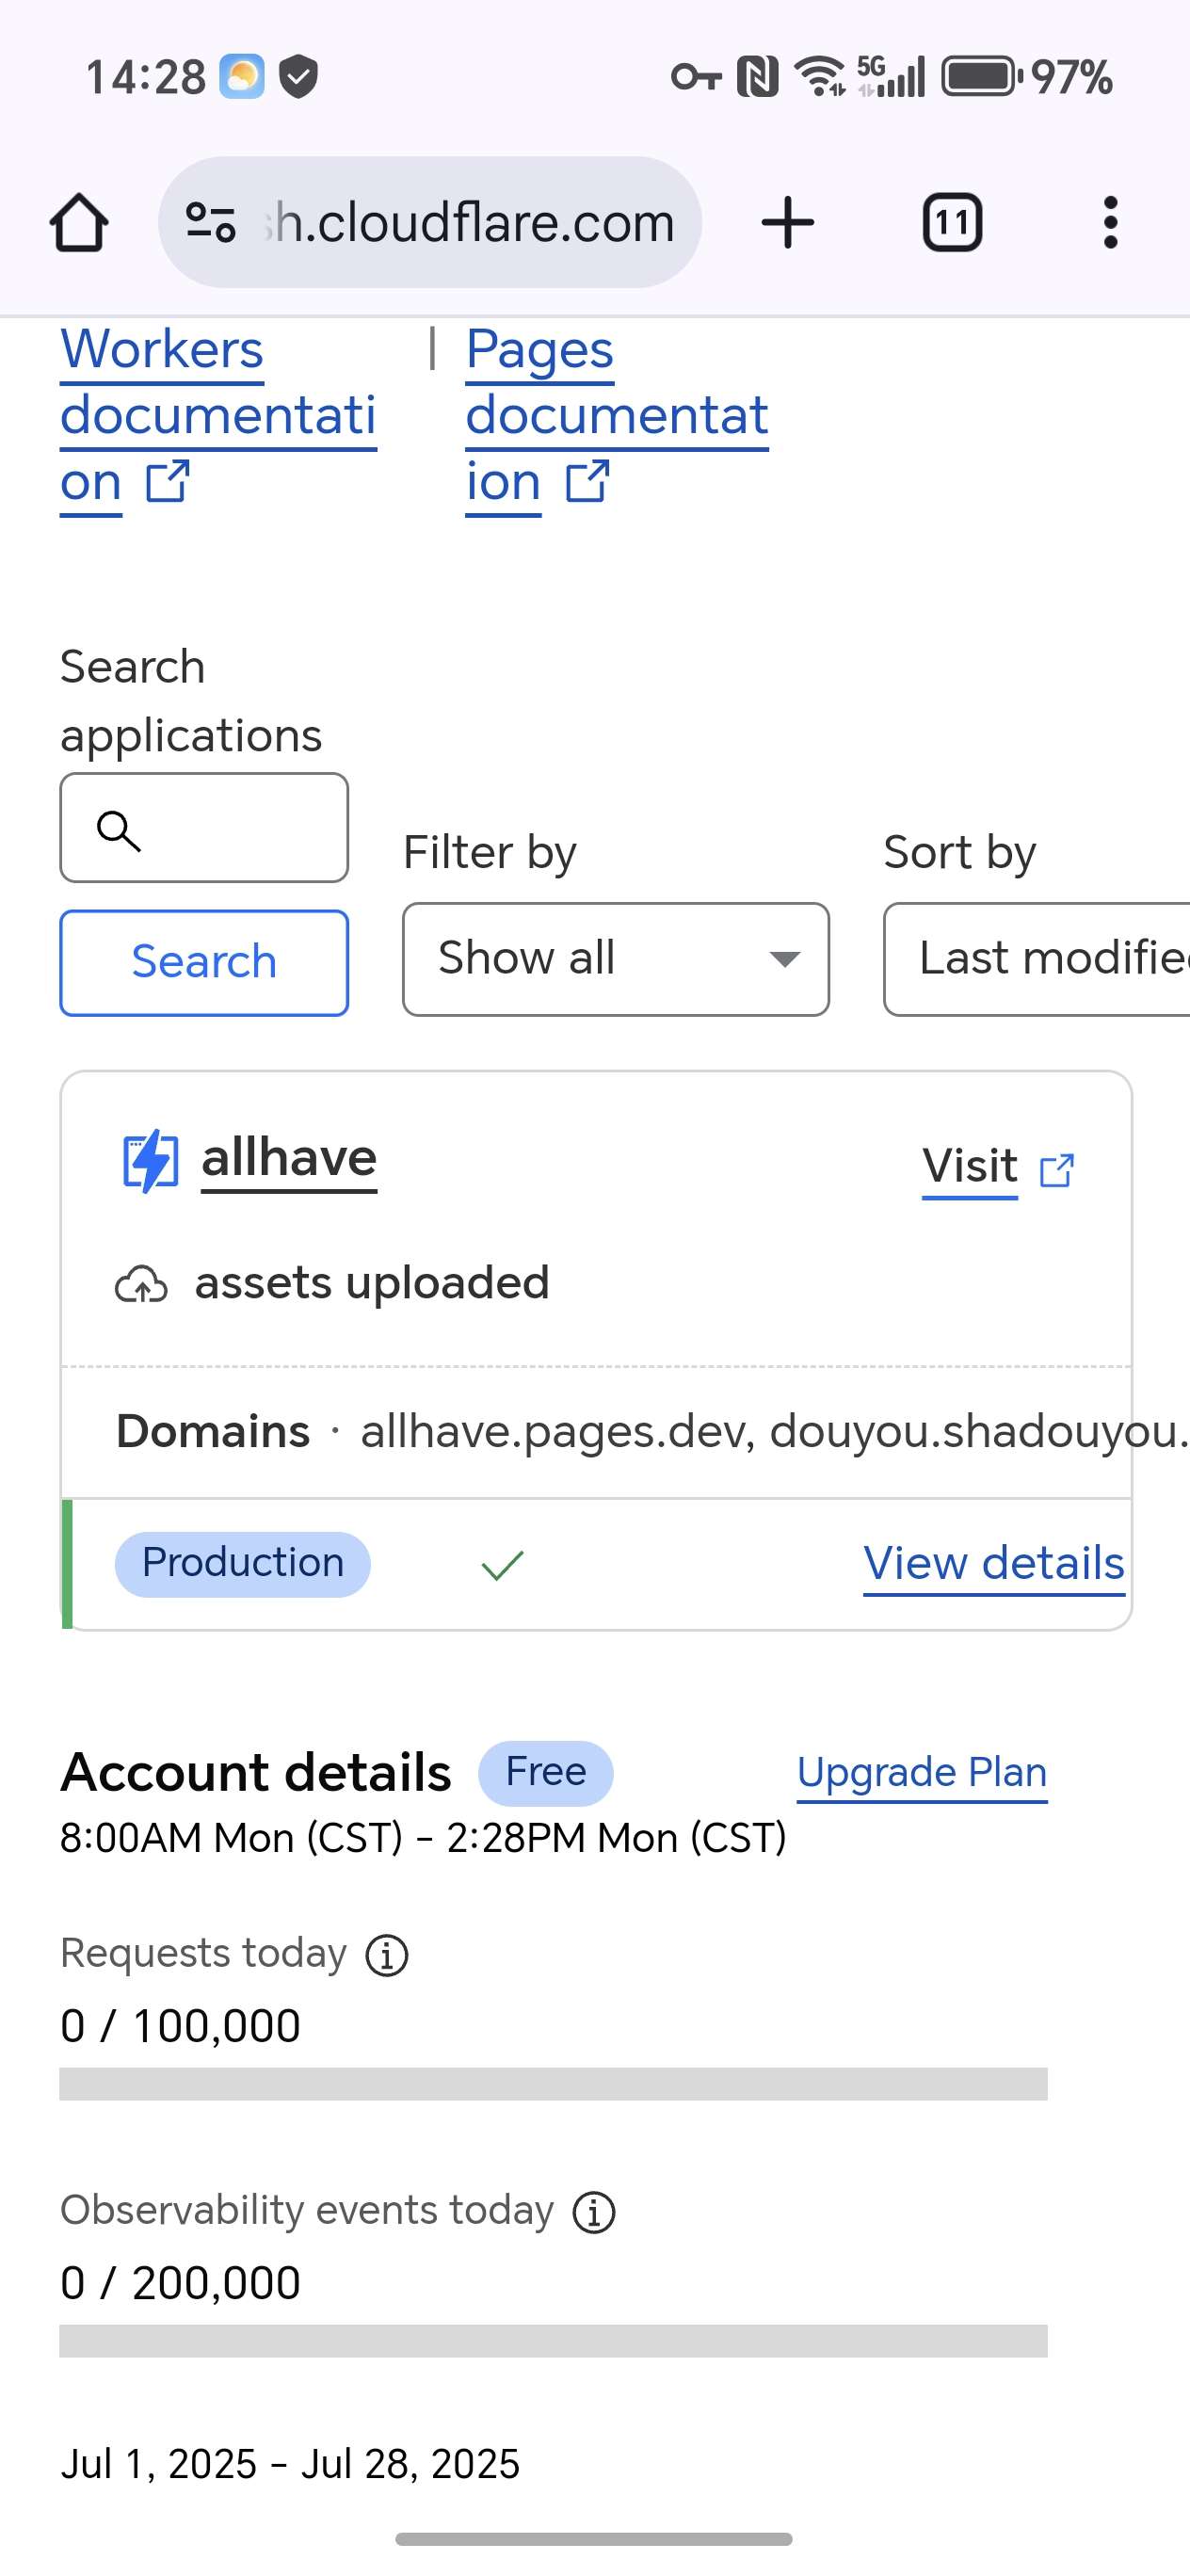Open the browser three-dot menu

pyautogui.click(x=1110, y=222)
